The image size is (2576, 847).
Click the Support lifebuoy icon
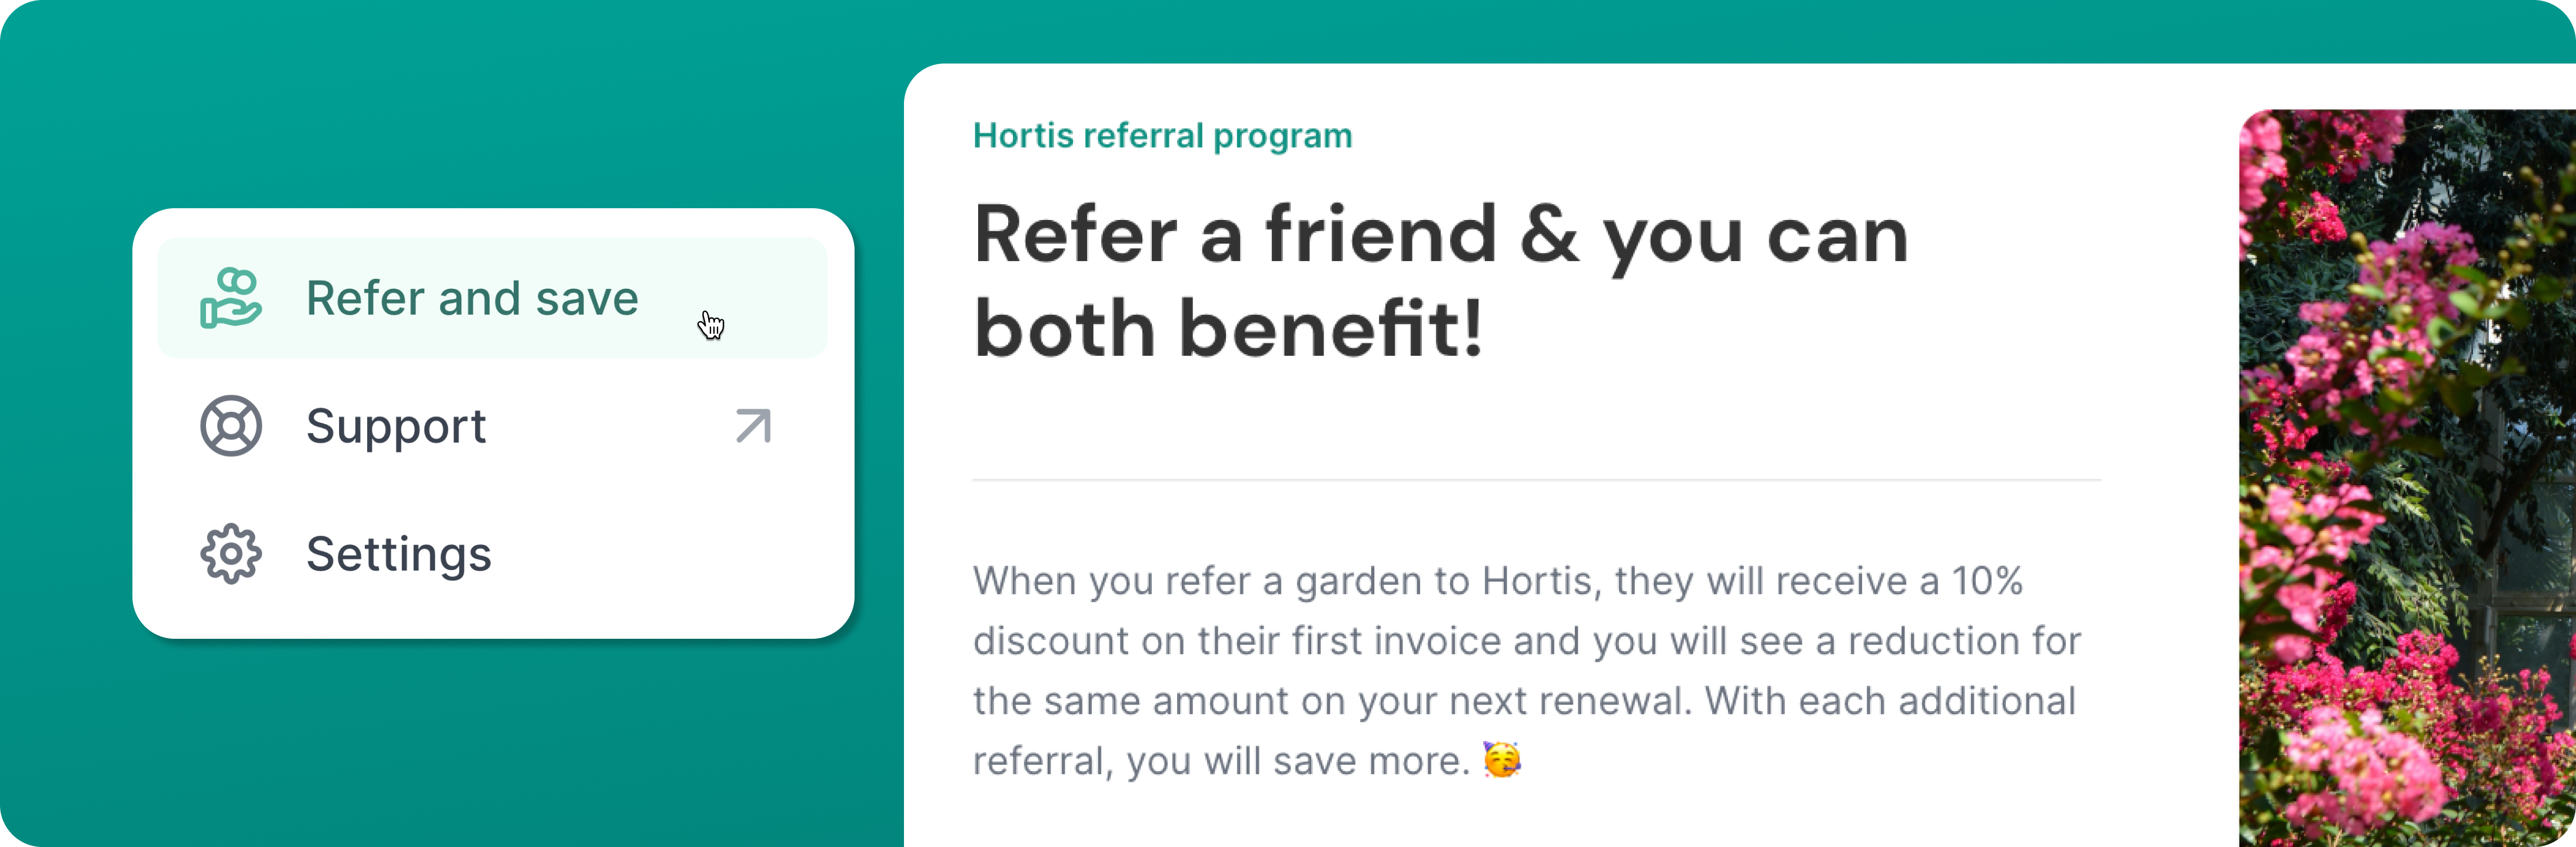point(231,426)
